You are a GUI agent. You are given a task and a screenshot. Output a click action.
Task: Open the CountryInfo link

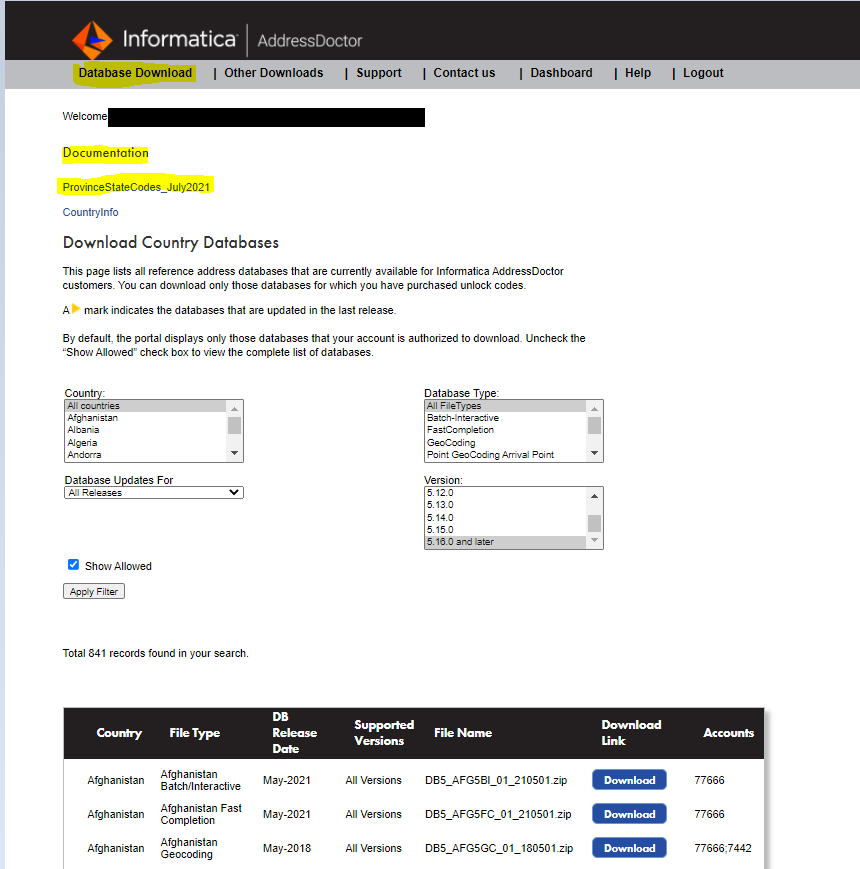coord(90,212)
